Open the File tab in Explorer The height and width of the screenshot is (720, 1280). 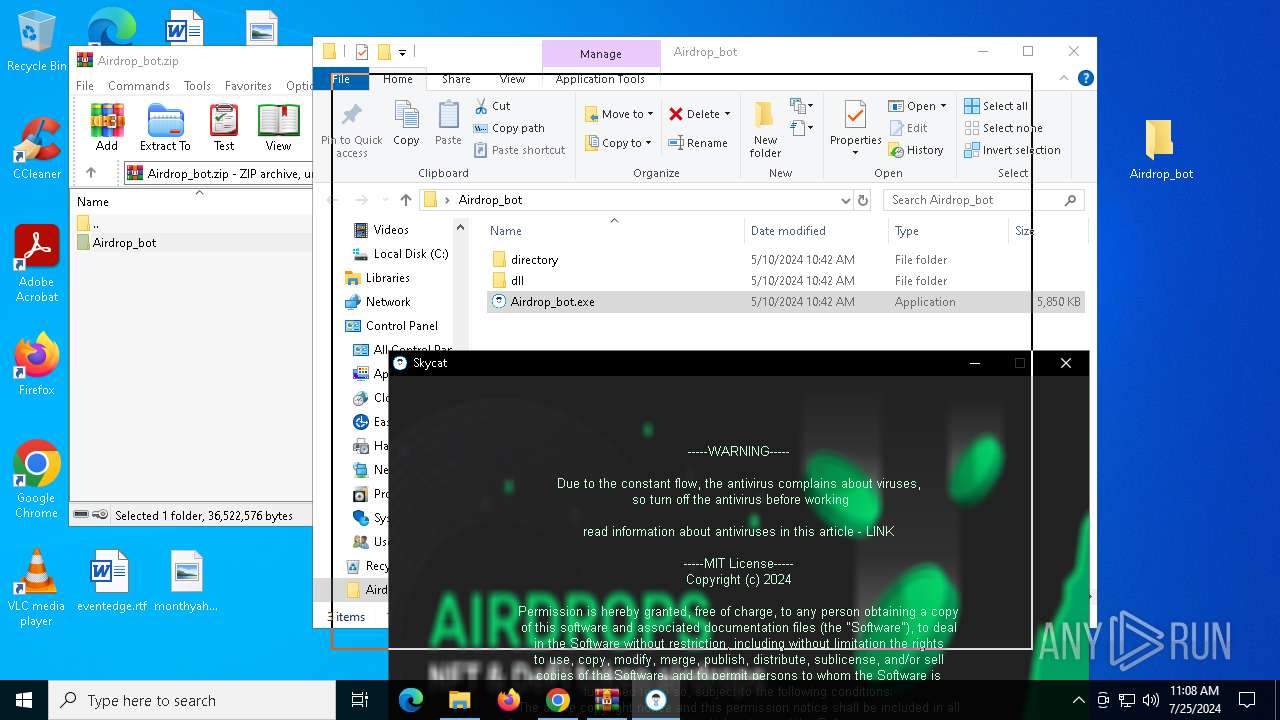[341, 79]
